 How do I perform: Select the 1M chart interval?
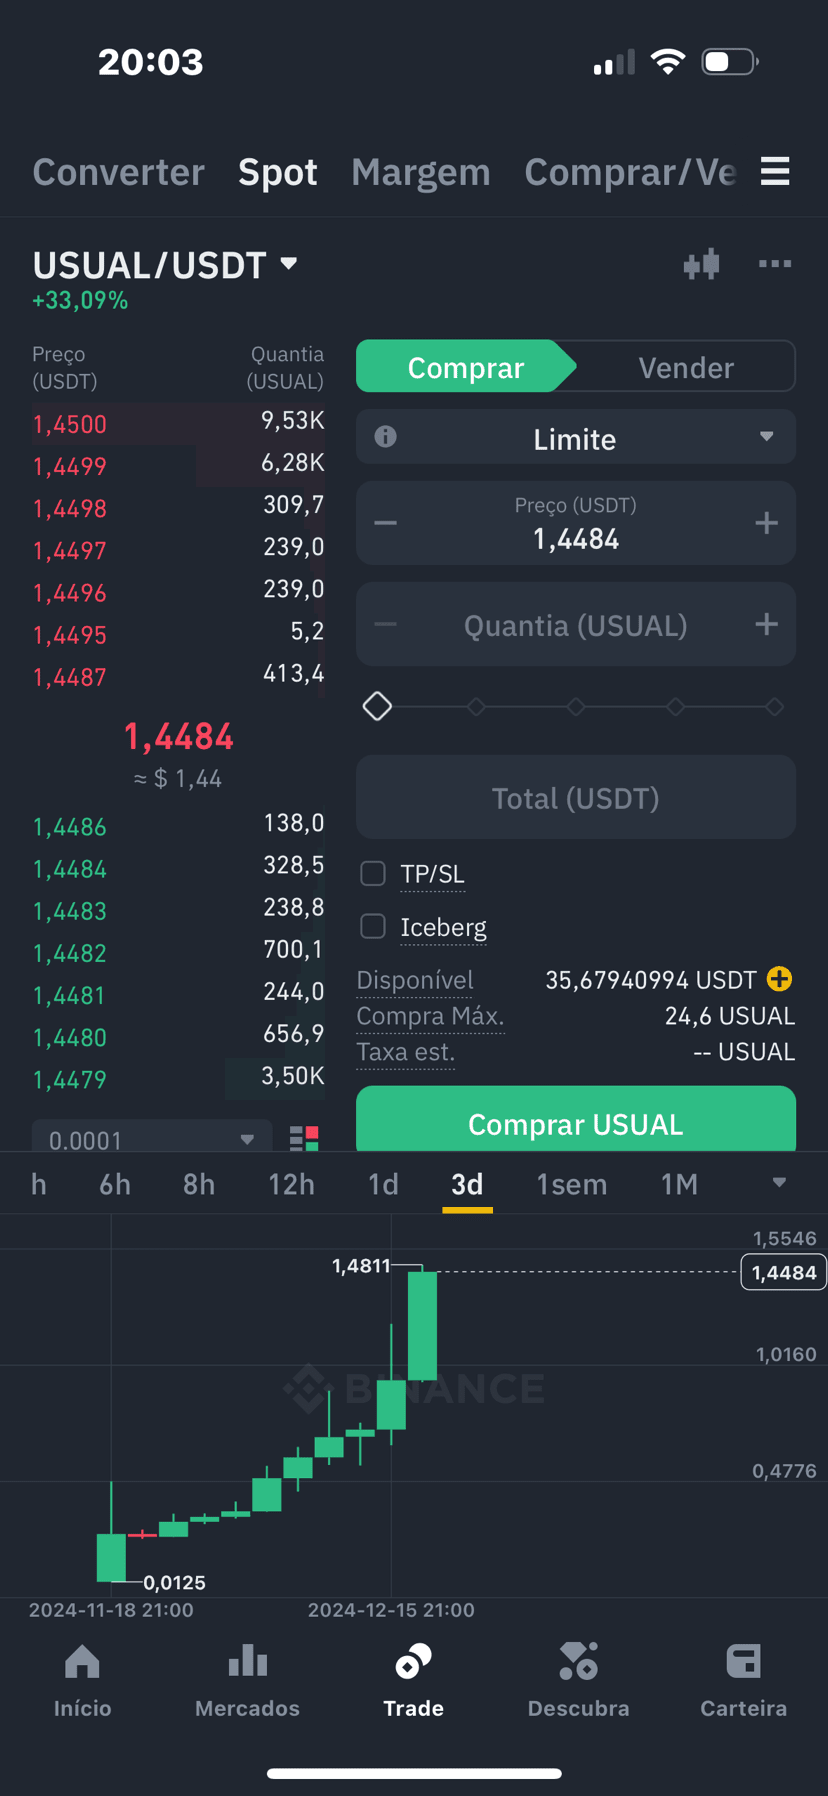(679, 1184)
